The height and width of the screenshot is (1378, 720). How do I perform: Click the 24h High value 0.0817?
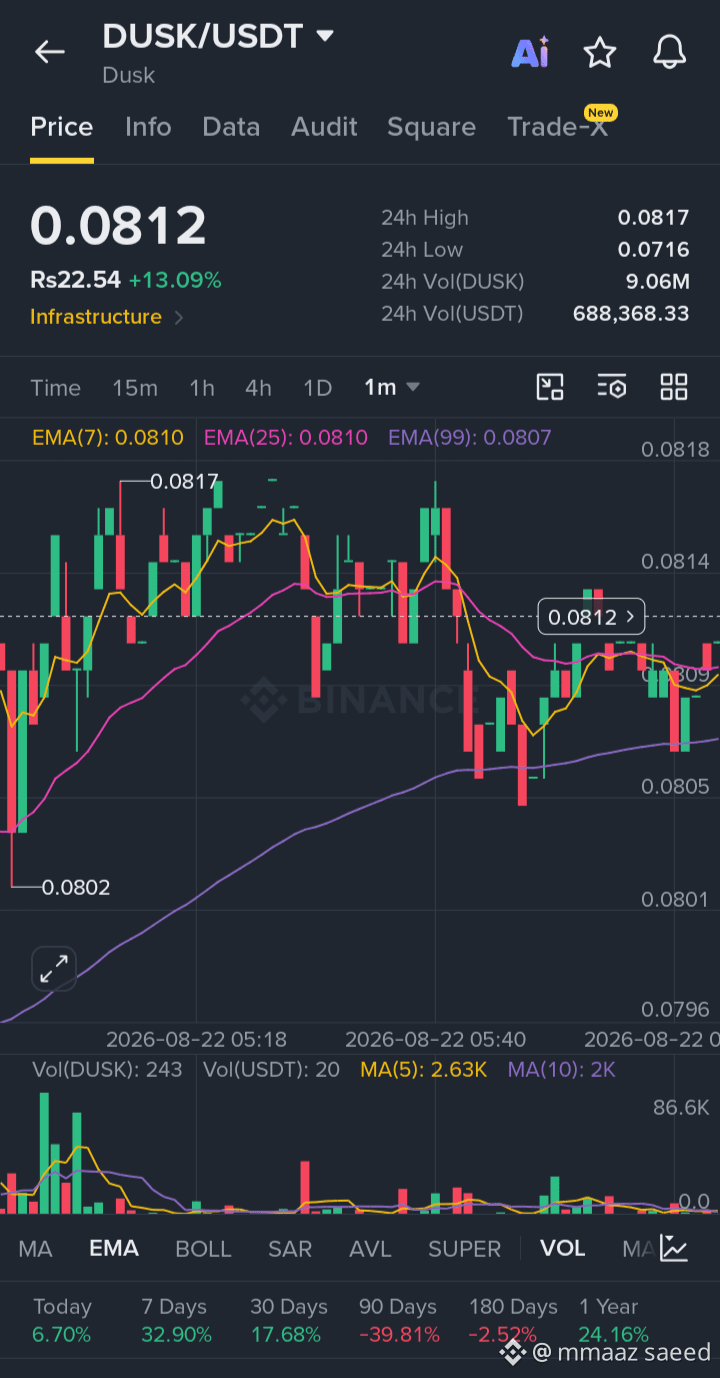coord(653,218)
